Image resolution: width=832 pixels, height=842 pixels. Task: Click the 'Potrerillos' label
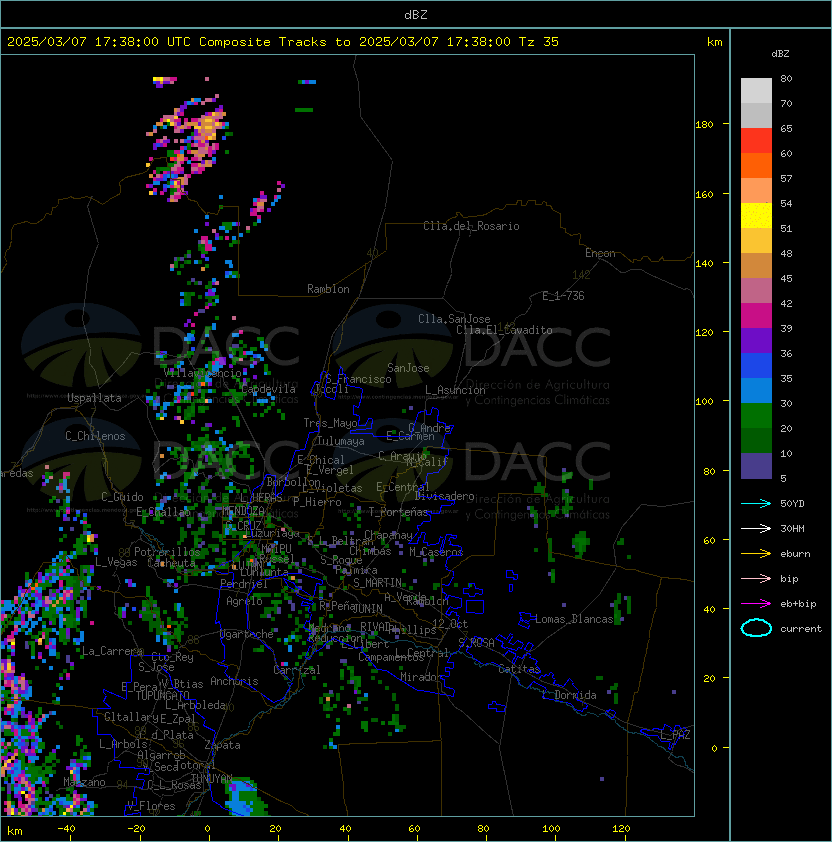click(x=167, y=552)
